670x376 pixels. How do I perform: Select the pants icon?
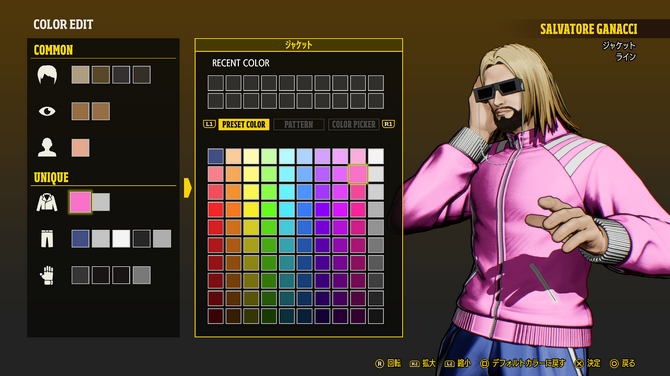tap(47, 238)
